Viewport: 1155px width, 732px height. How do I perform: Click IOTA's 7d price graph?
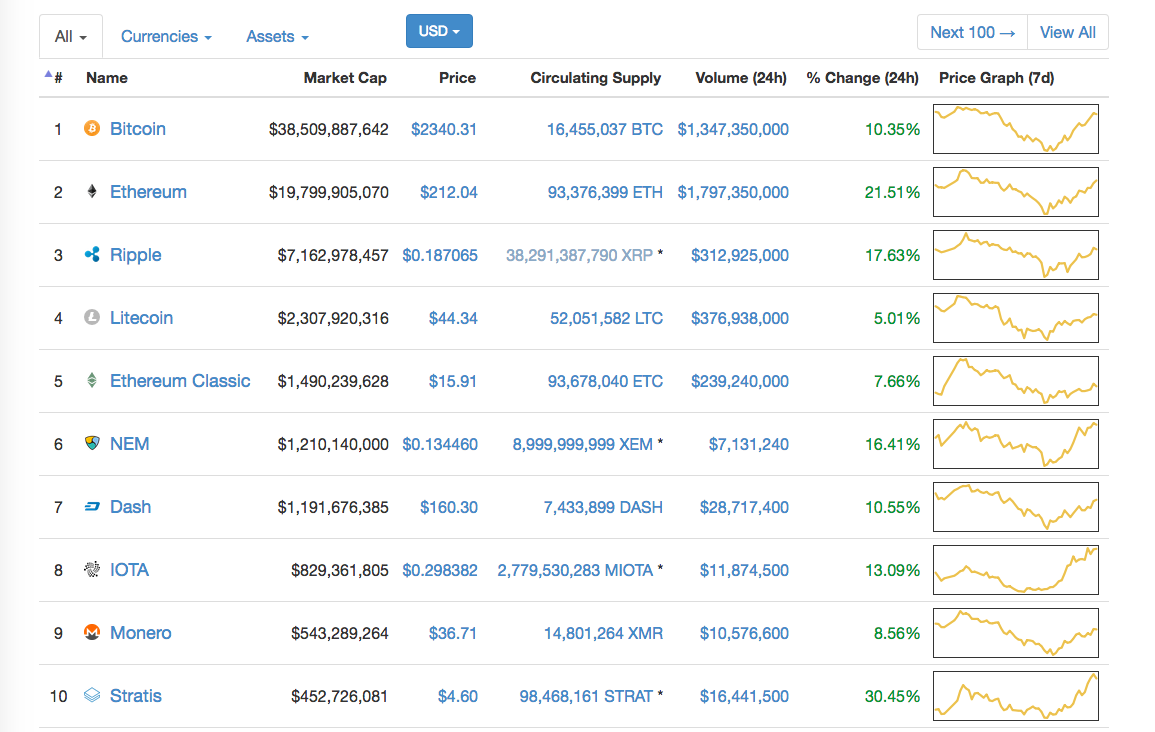(1016, 569)
